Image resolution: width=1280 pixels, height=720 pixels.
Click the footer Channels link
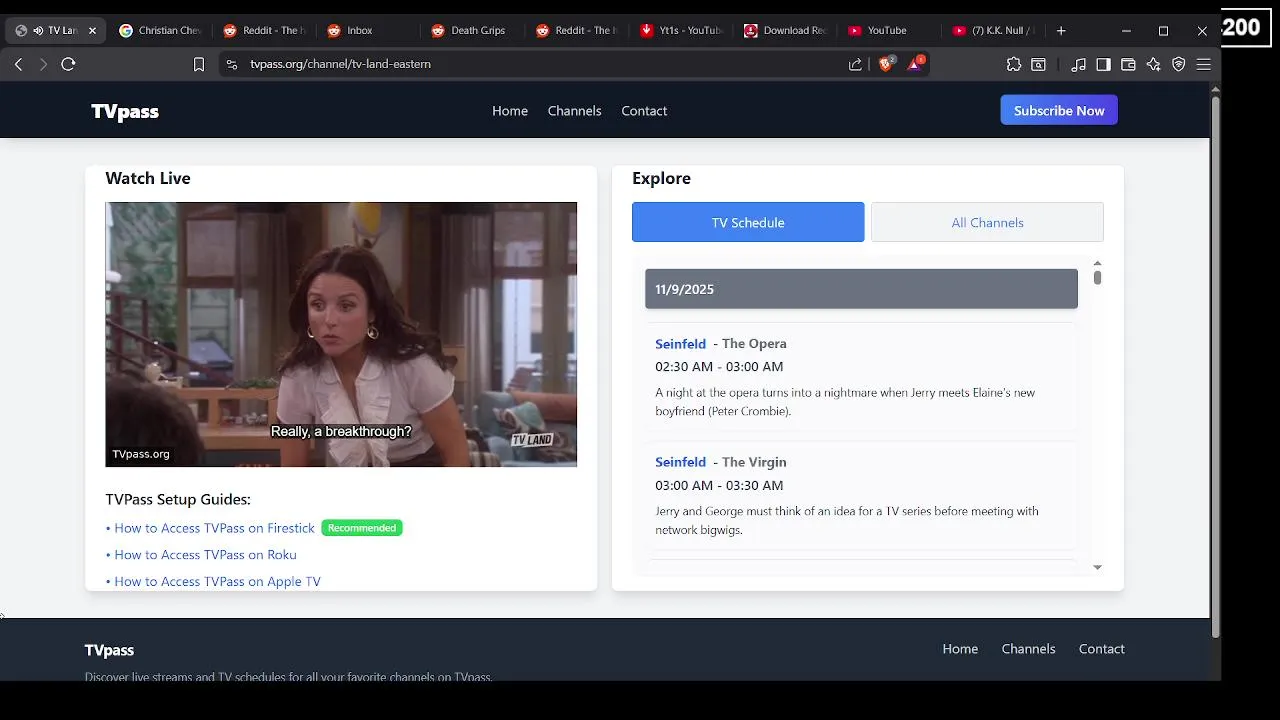coord(1028,649)
